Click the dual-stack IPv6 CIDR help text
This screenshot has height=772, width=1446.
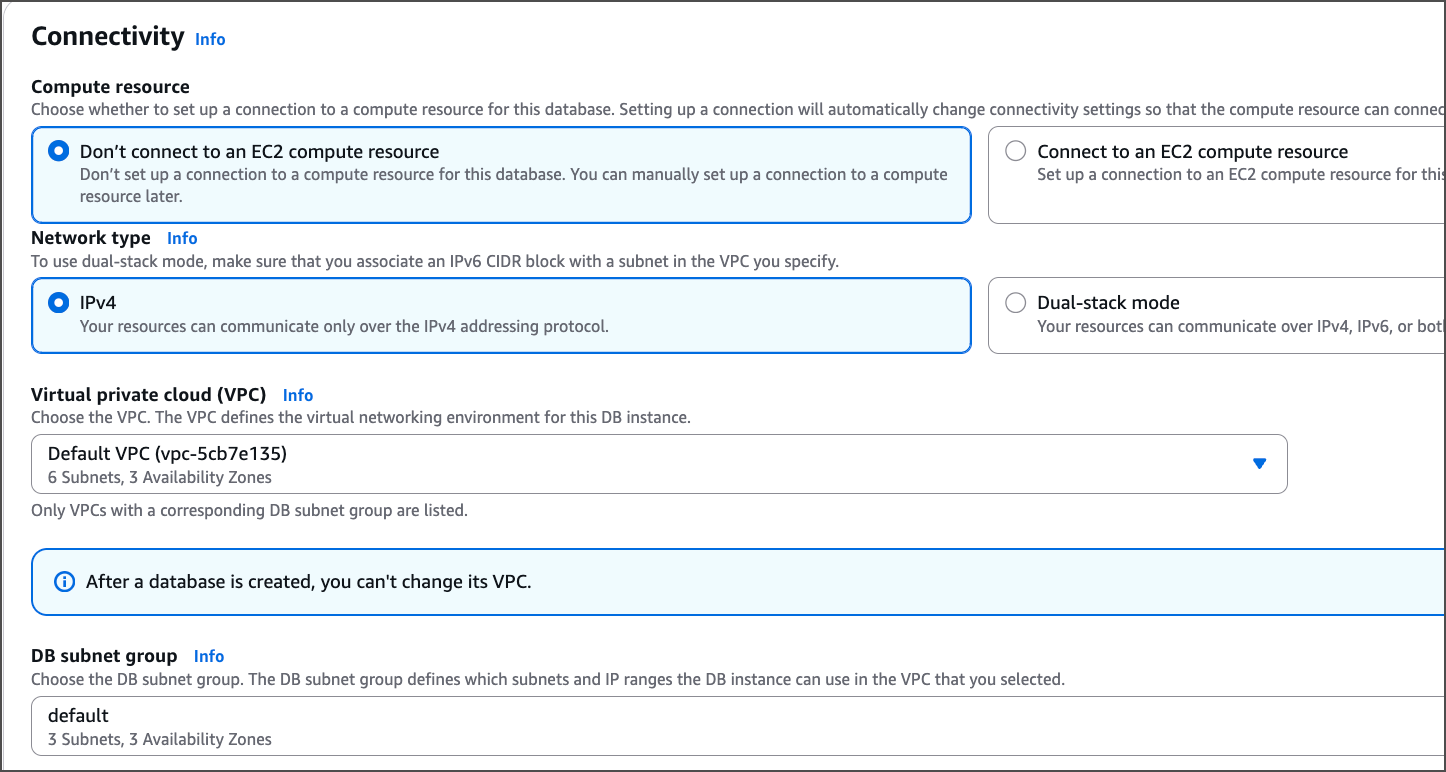[434, 261]
